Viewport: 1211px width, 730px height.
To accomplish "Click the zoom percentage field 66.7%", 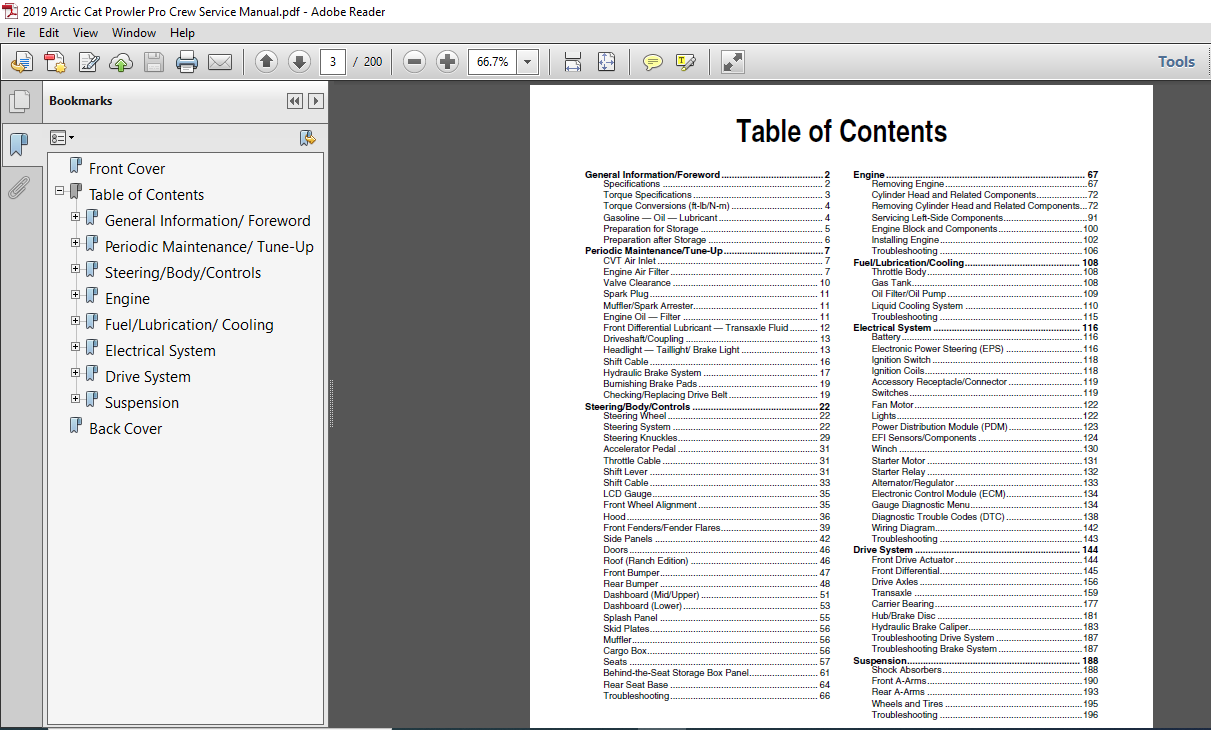I will click(x=493, y=62).
